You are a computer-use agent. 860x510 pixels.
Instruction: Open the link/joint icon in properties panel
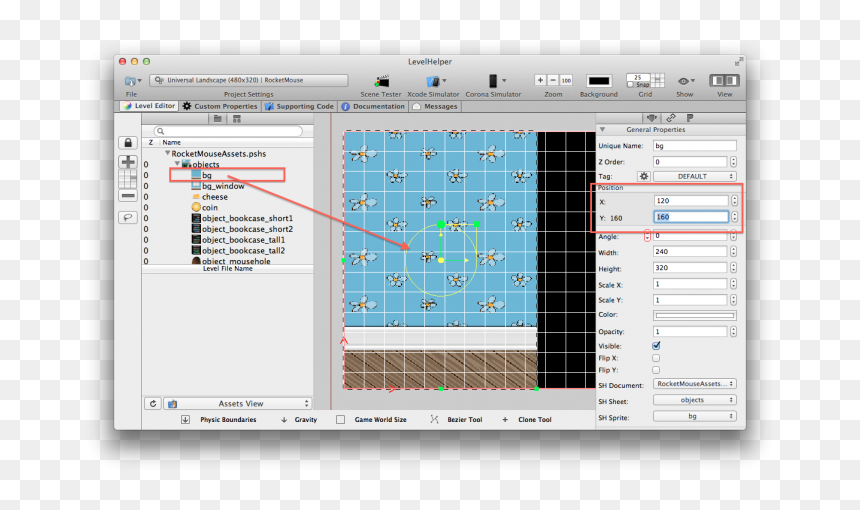pyautogui.click(x=671, y=118)
